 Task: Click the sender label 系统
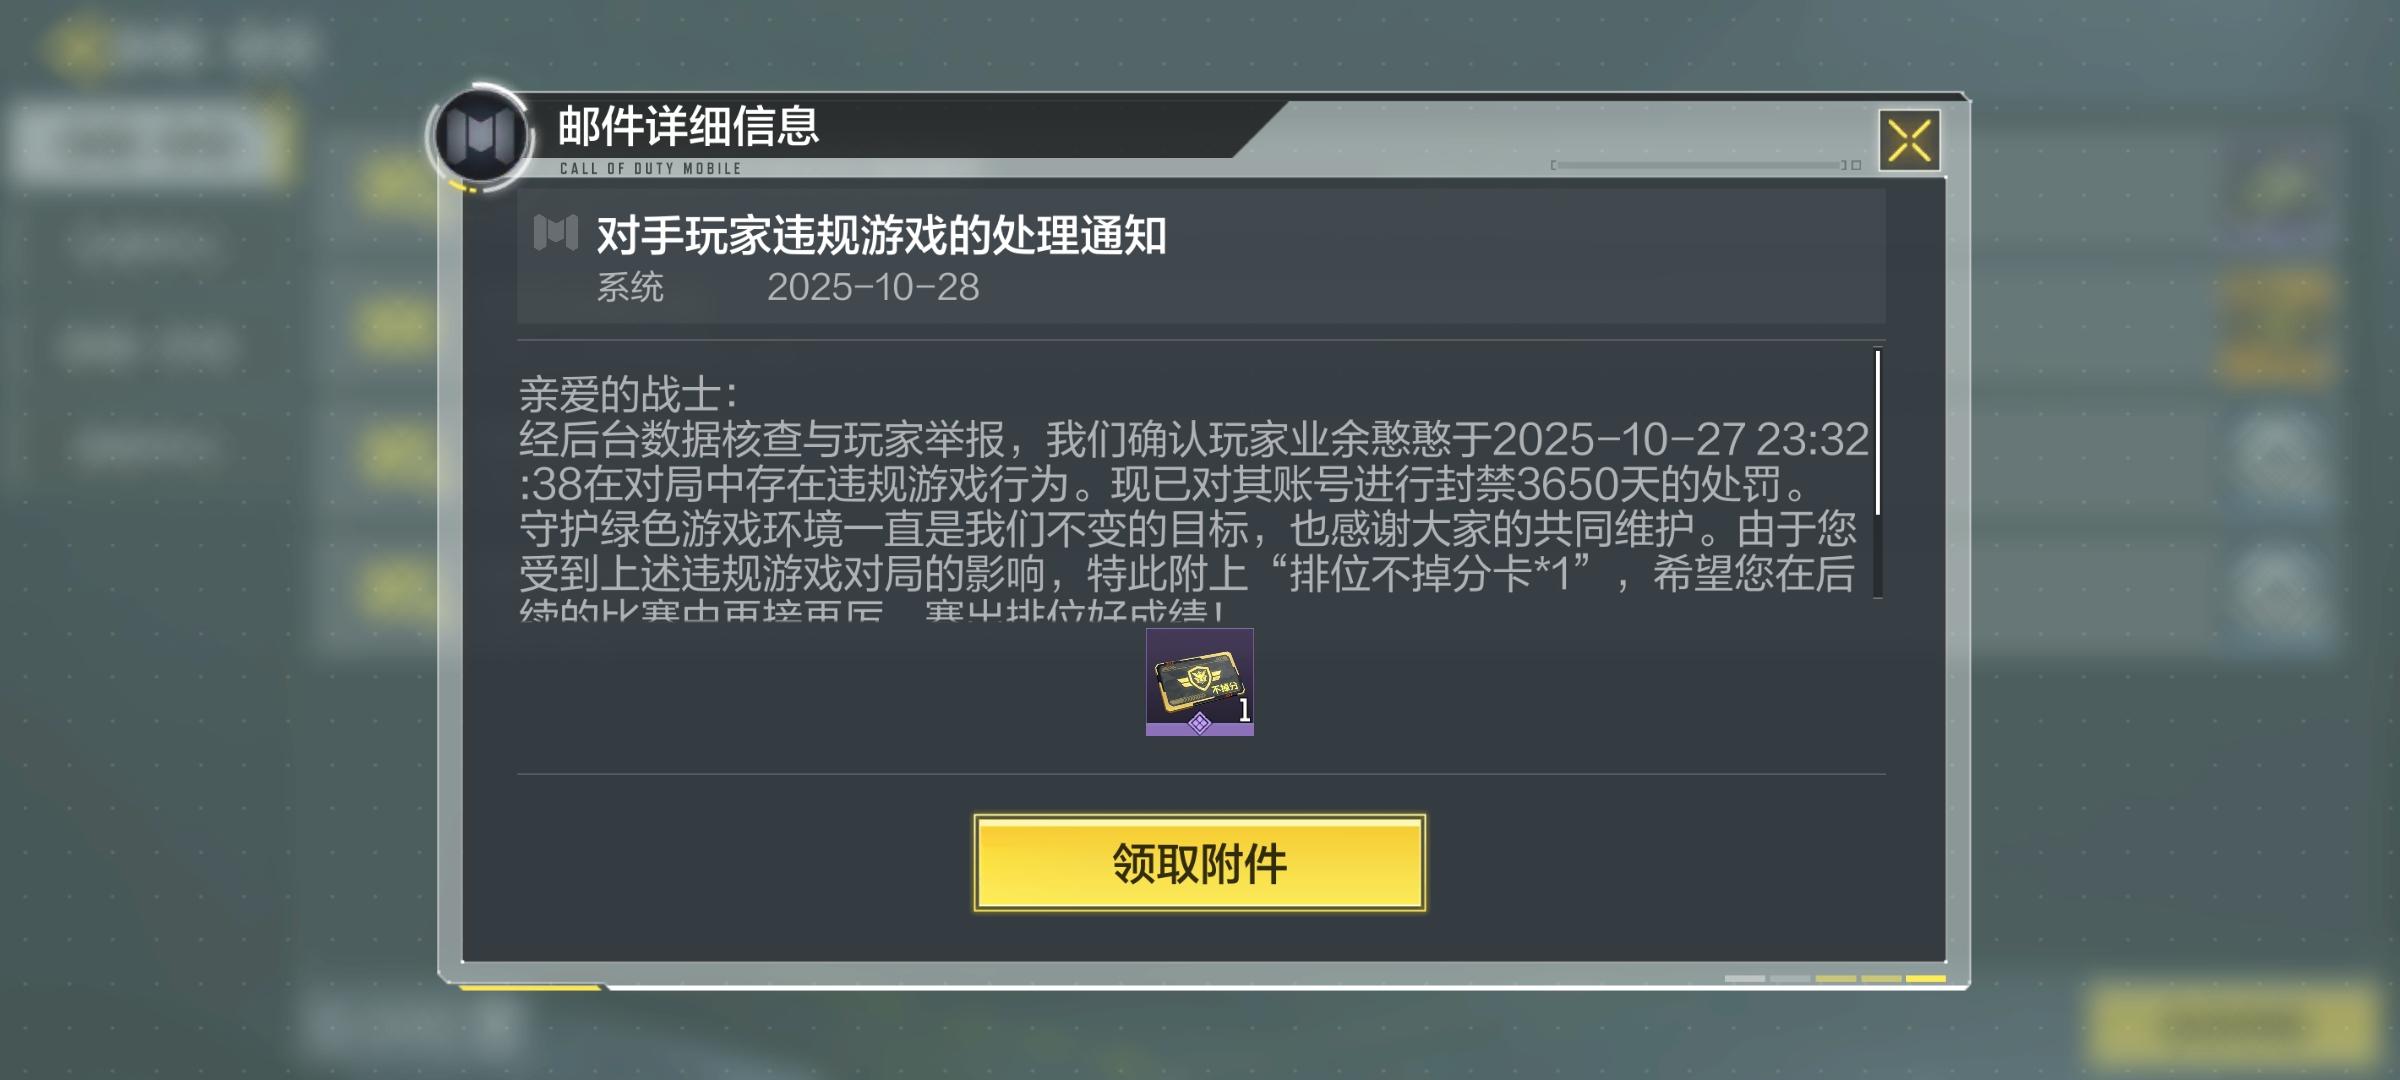(x=630, y=288)
